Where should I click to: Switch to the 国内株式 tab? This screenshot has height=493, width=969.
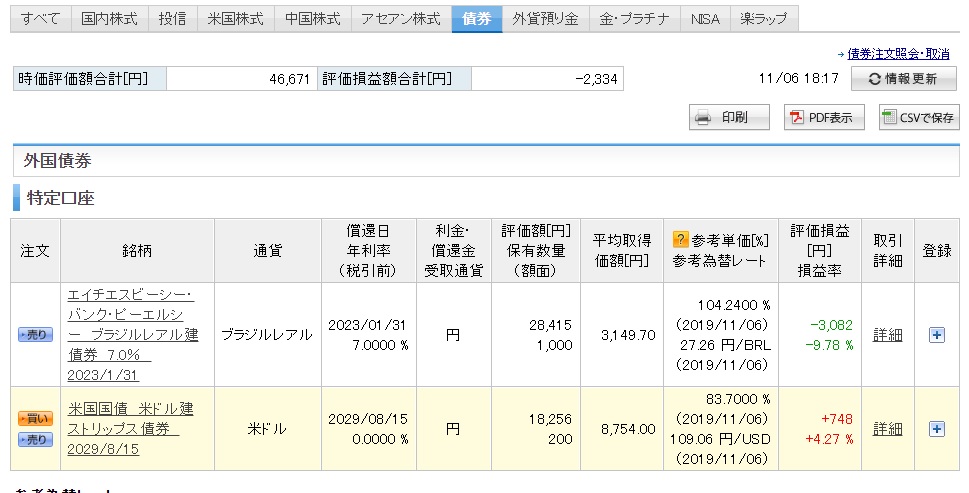tap(109, 19)
